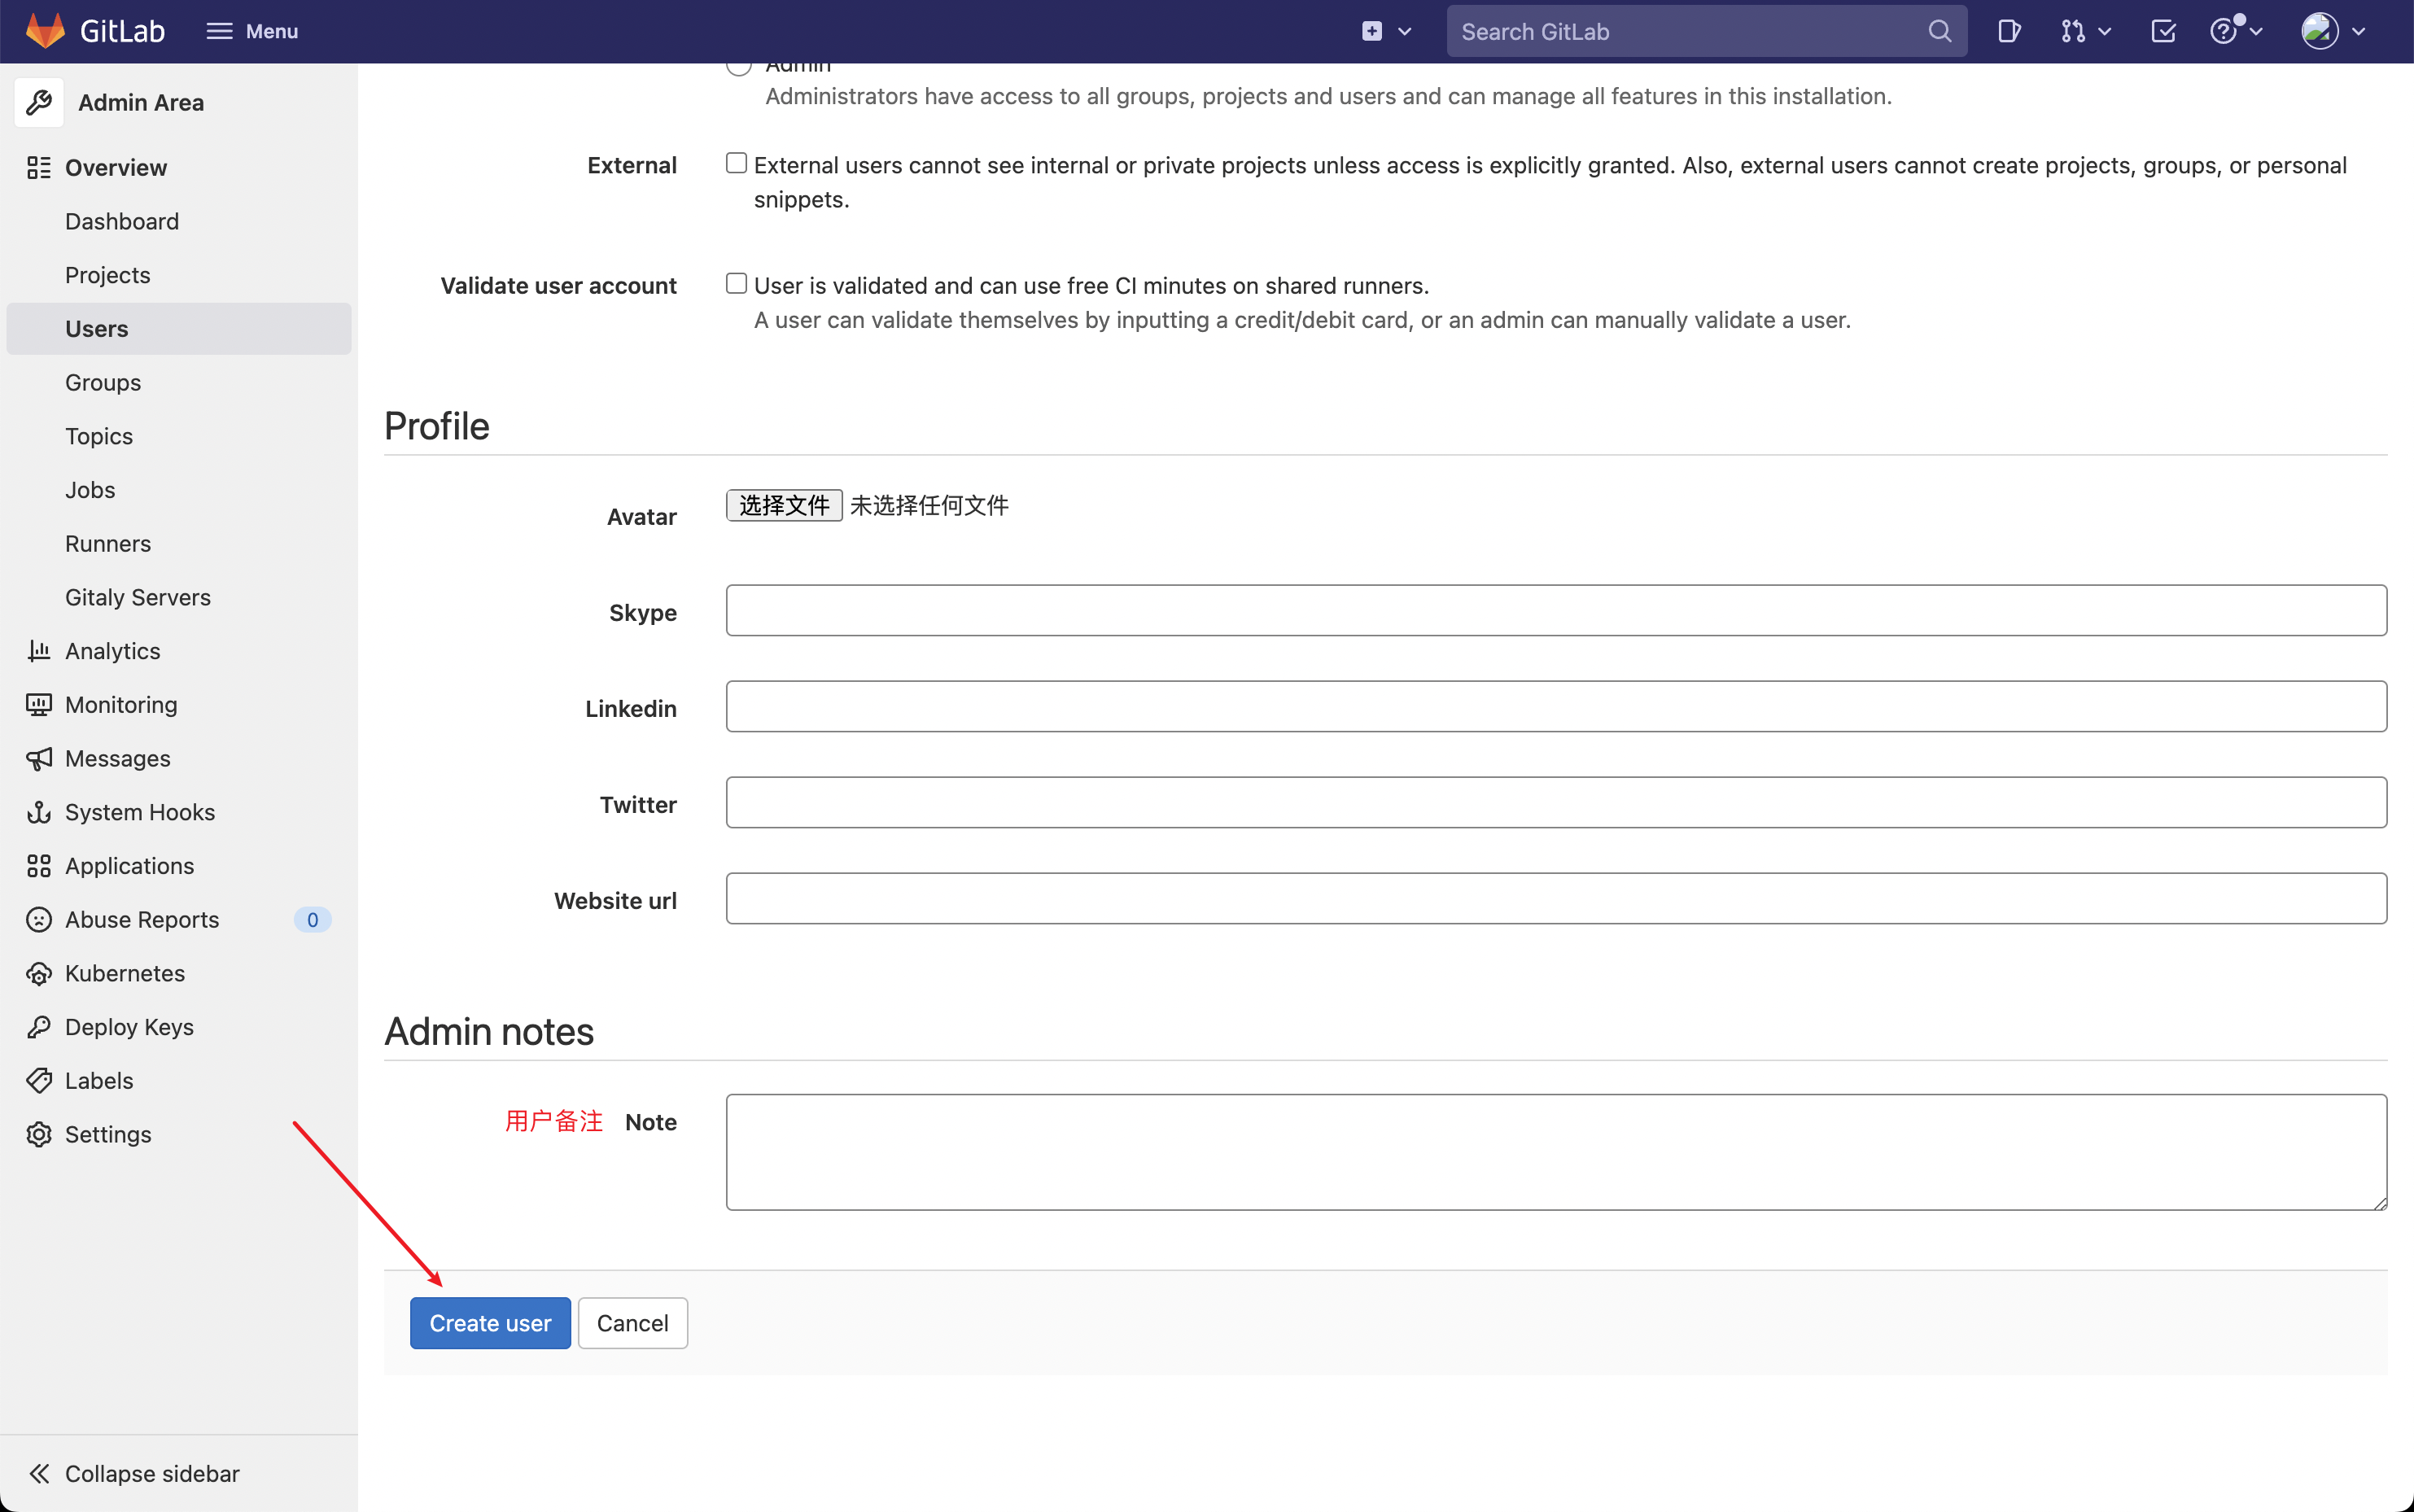The width and height of the screenshot is (2414, 1512).
Task: Click the Applications sidebar icon
Action: point(40,866)
